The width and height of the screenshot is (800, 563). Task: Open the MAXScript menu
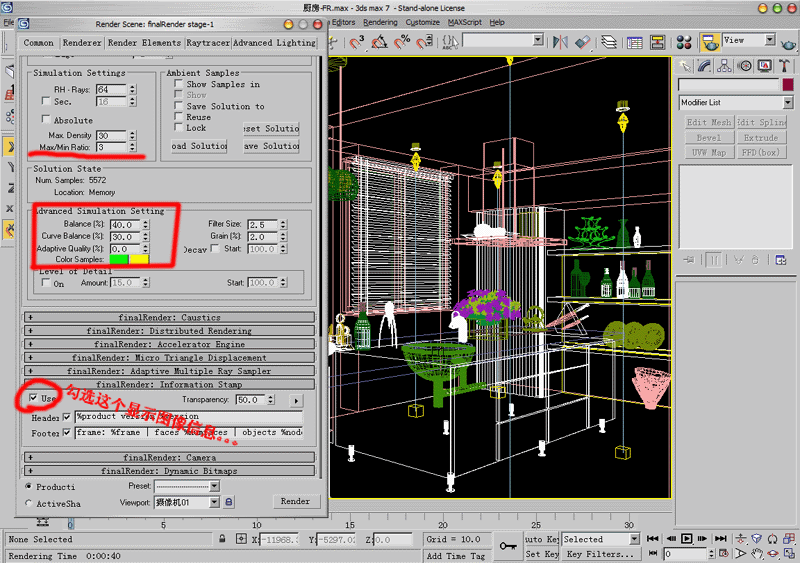click(x=463, y=22)
